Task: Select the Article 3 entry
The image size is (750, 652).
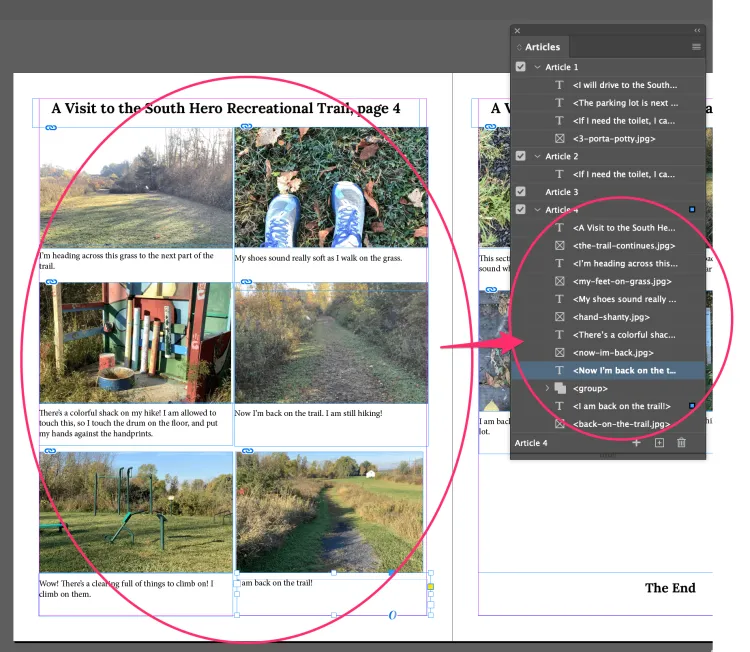Action: 561,191
